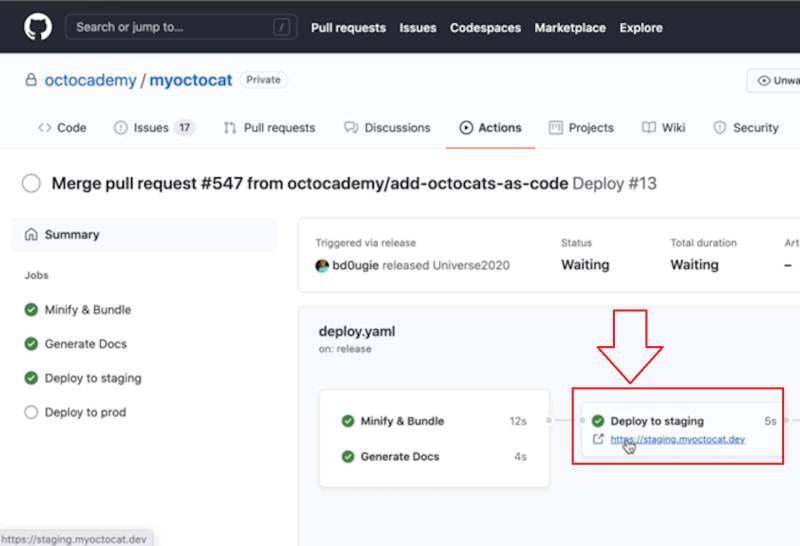
Task: Click the Discussions speech bubble icon
Action: click(x=351, y=128)
